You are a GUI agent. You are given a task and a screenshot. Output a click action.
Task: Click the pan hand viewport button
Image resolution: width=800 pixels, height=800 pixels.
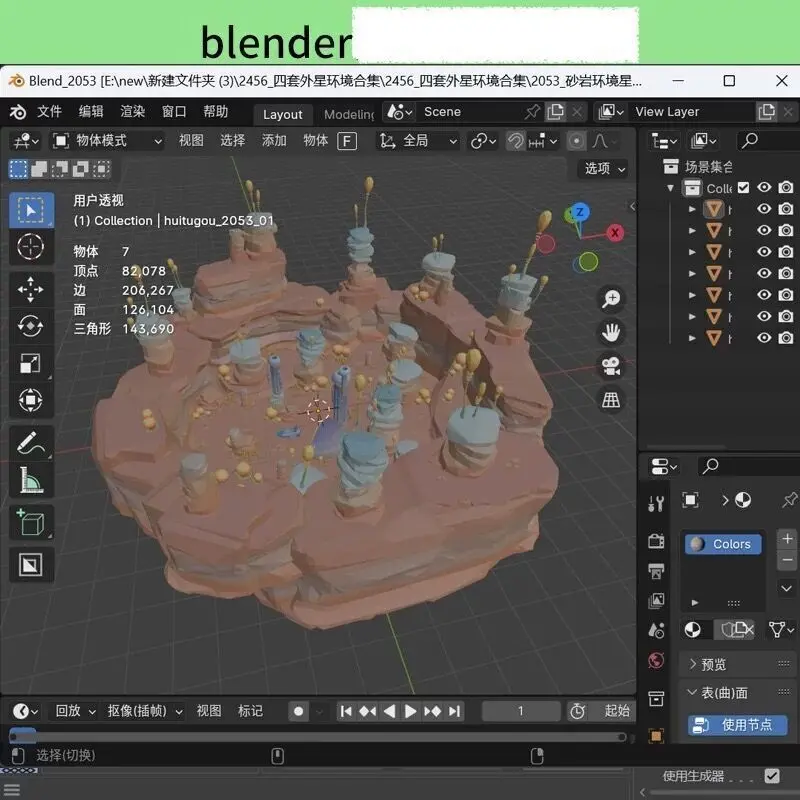click(611, 333)
